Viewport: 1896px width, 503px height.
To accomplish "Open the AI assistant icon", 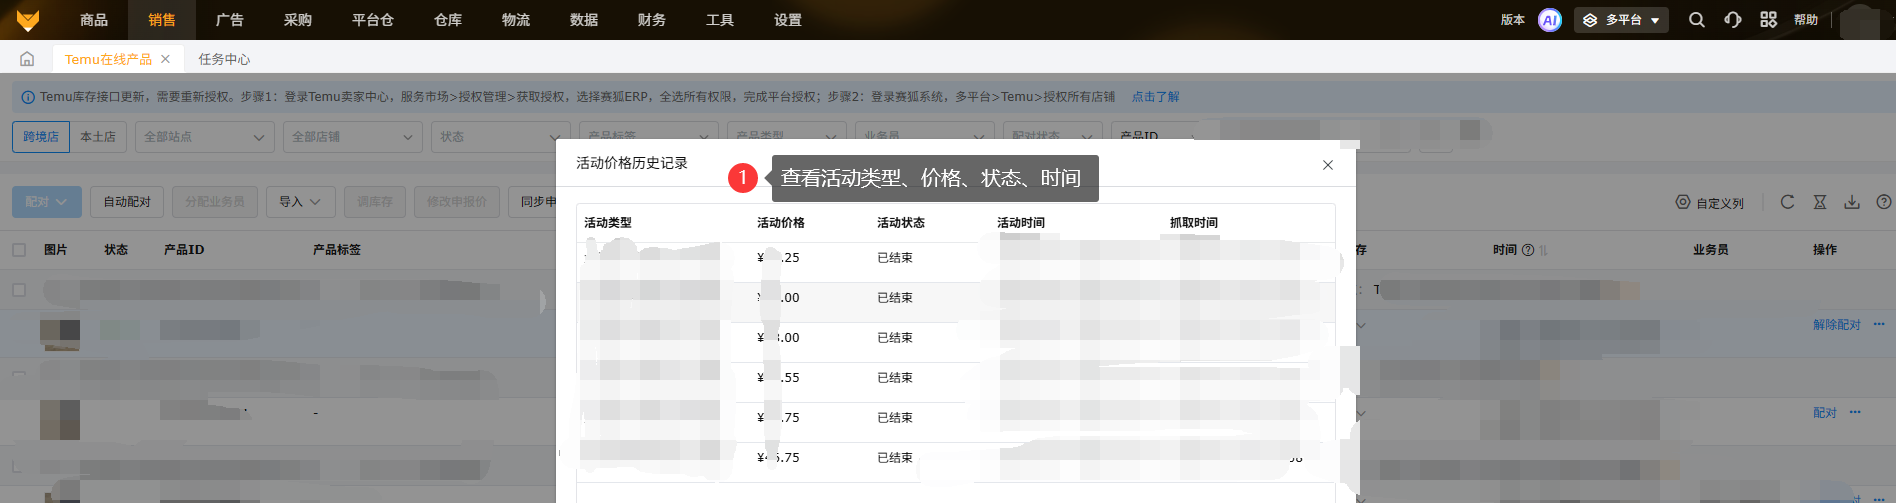I will [x=1550, y=20].
